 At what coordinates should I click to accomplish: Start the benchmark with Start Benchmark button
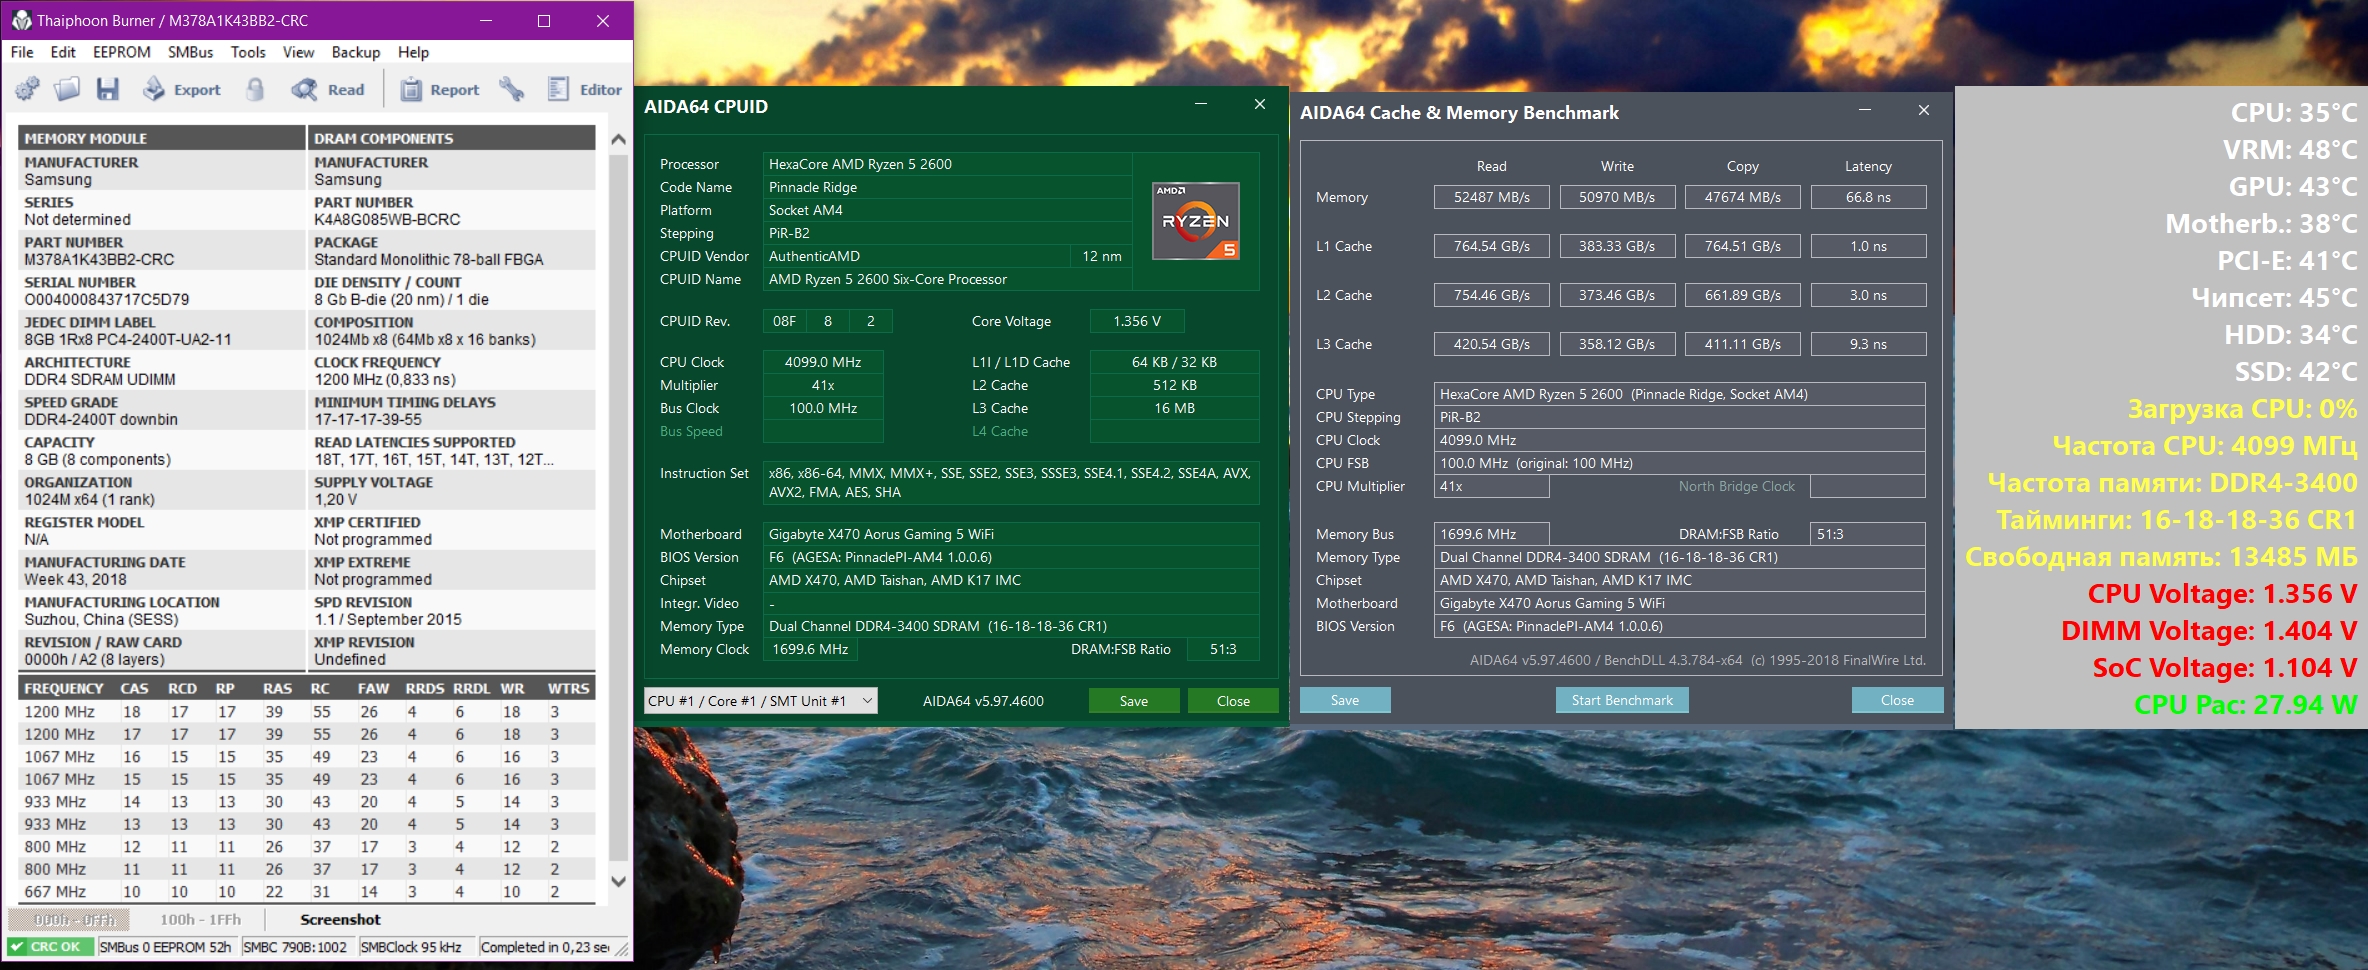pos(1622,700)
